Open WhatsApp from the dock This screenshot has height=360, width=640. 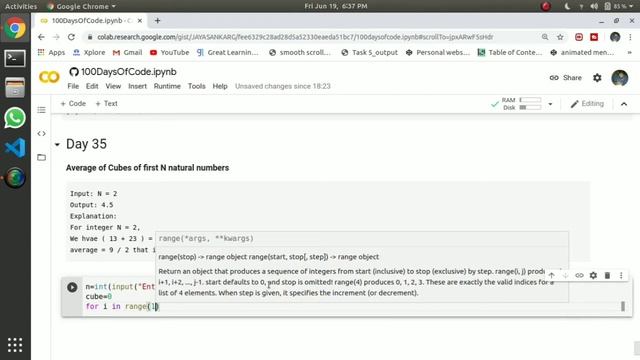pyautogui.click(x=15, y=118)
